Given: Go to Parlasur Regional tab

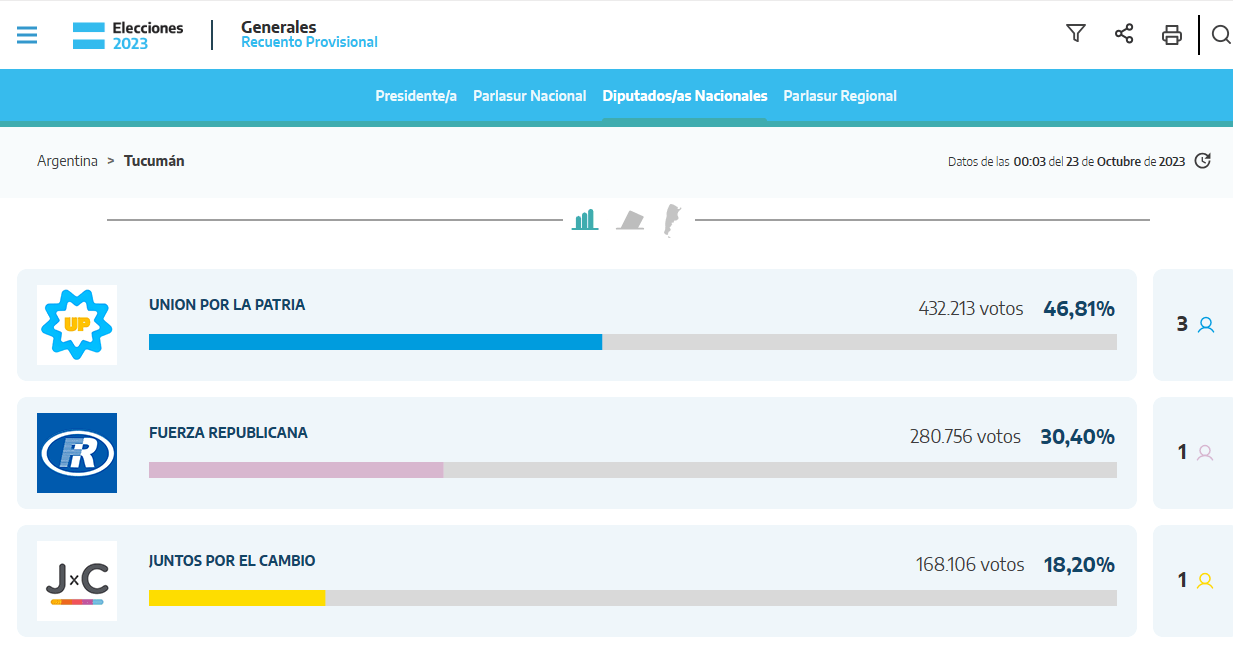Looking at the screenshot, I should point(840,96).
